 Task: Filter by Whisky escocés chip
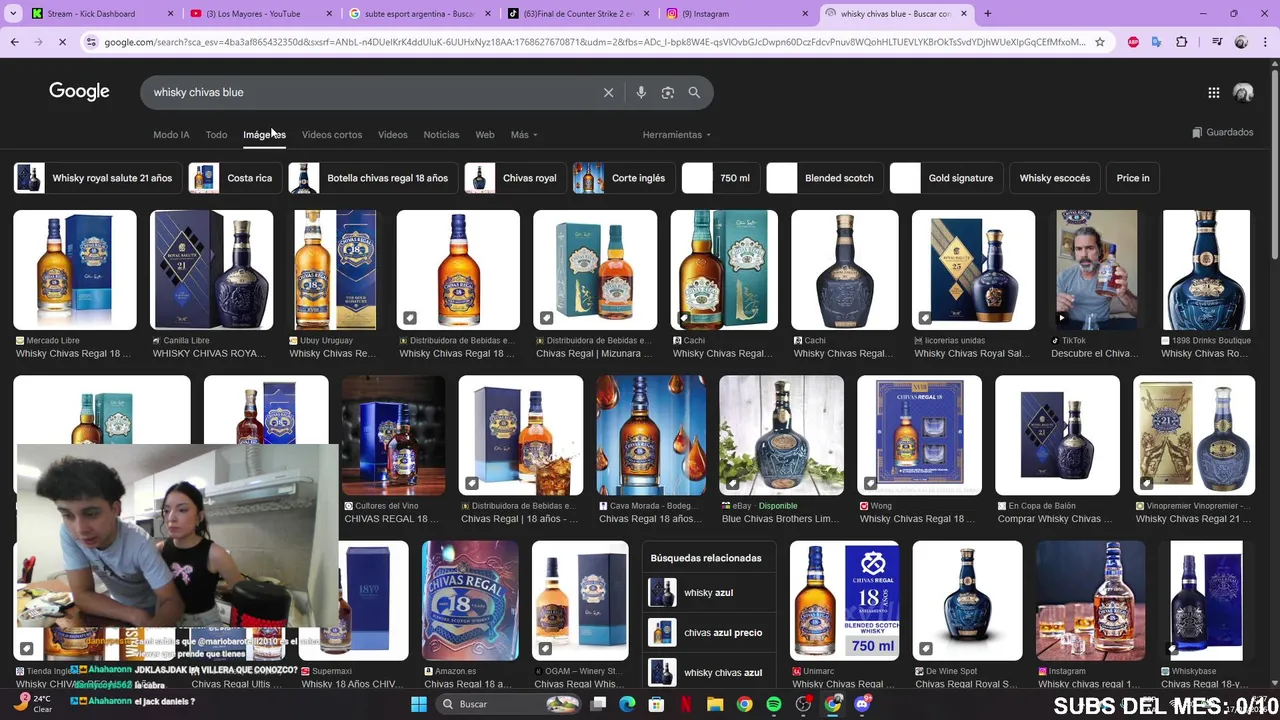click(1055, 178)
